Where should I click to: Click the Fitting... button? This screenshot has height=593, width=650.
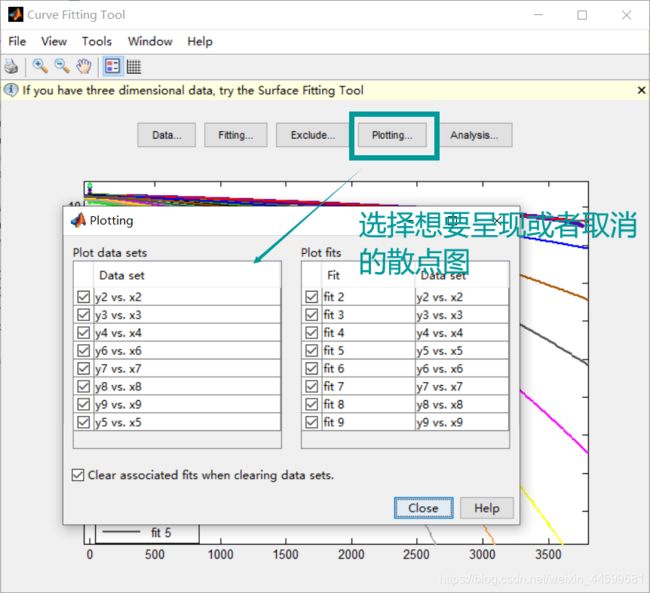[x=235, y=135]
